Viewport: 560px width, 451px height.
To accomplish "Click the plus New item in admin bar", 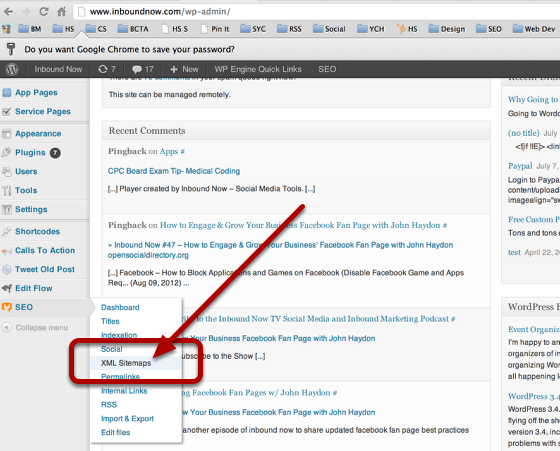I will coord(184,69).
